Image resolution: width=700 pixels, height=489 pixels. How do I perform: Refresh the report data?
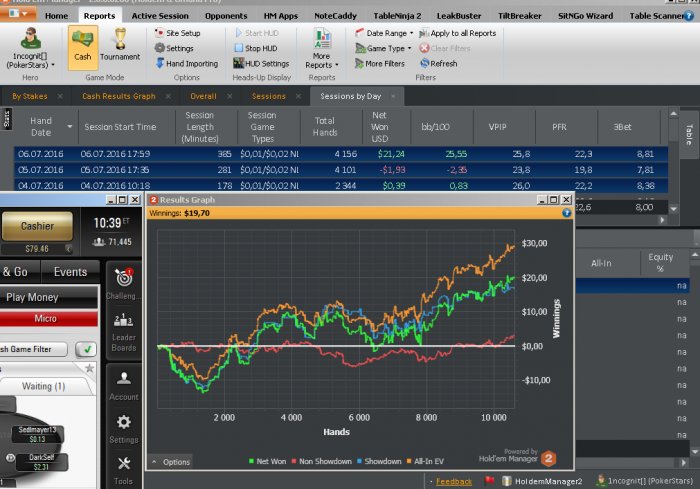(x=438, y=63)
